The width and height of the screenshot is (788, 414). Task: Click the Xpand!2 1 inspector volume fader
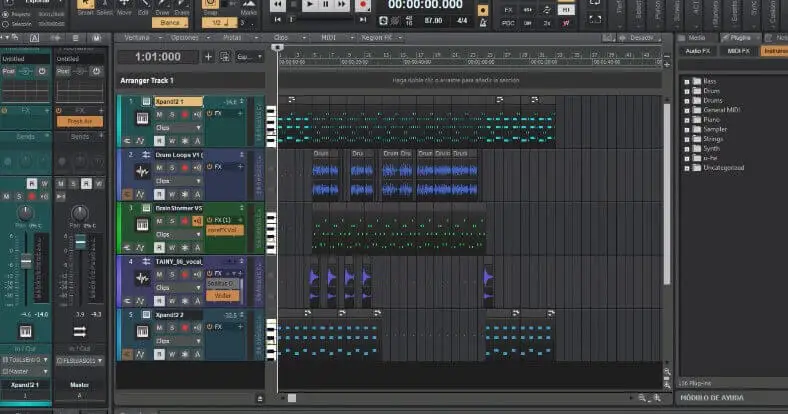(26, 261)
